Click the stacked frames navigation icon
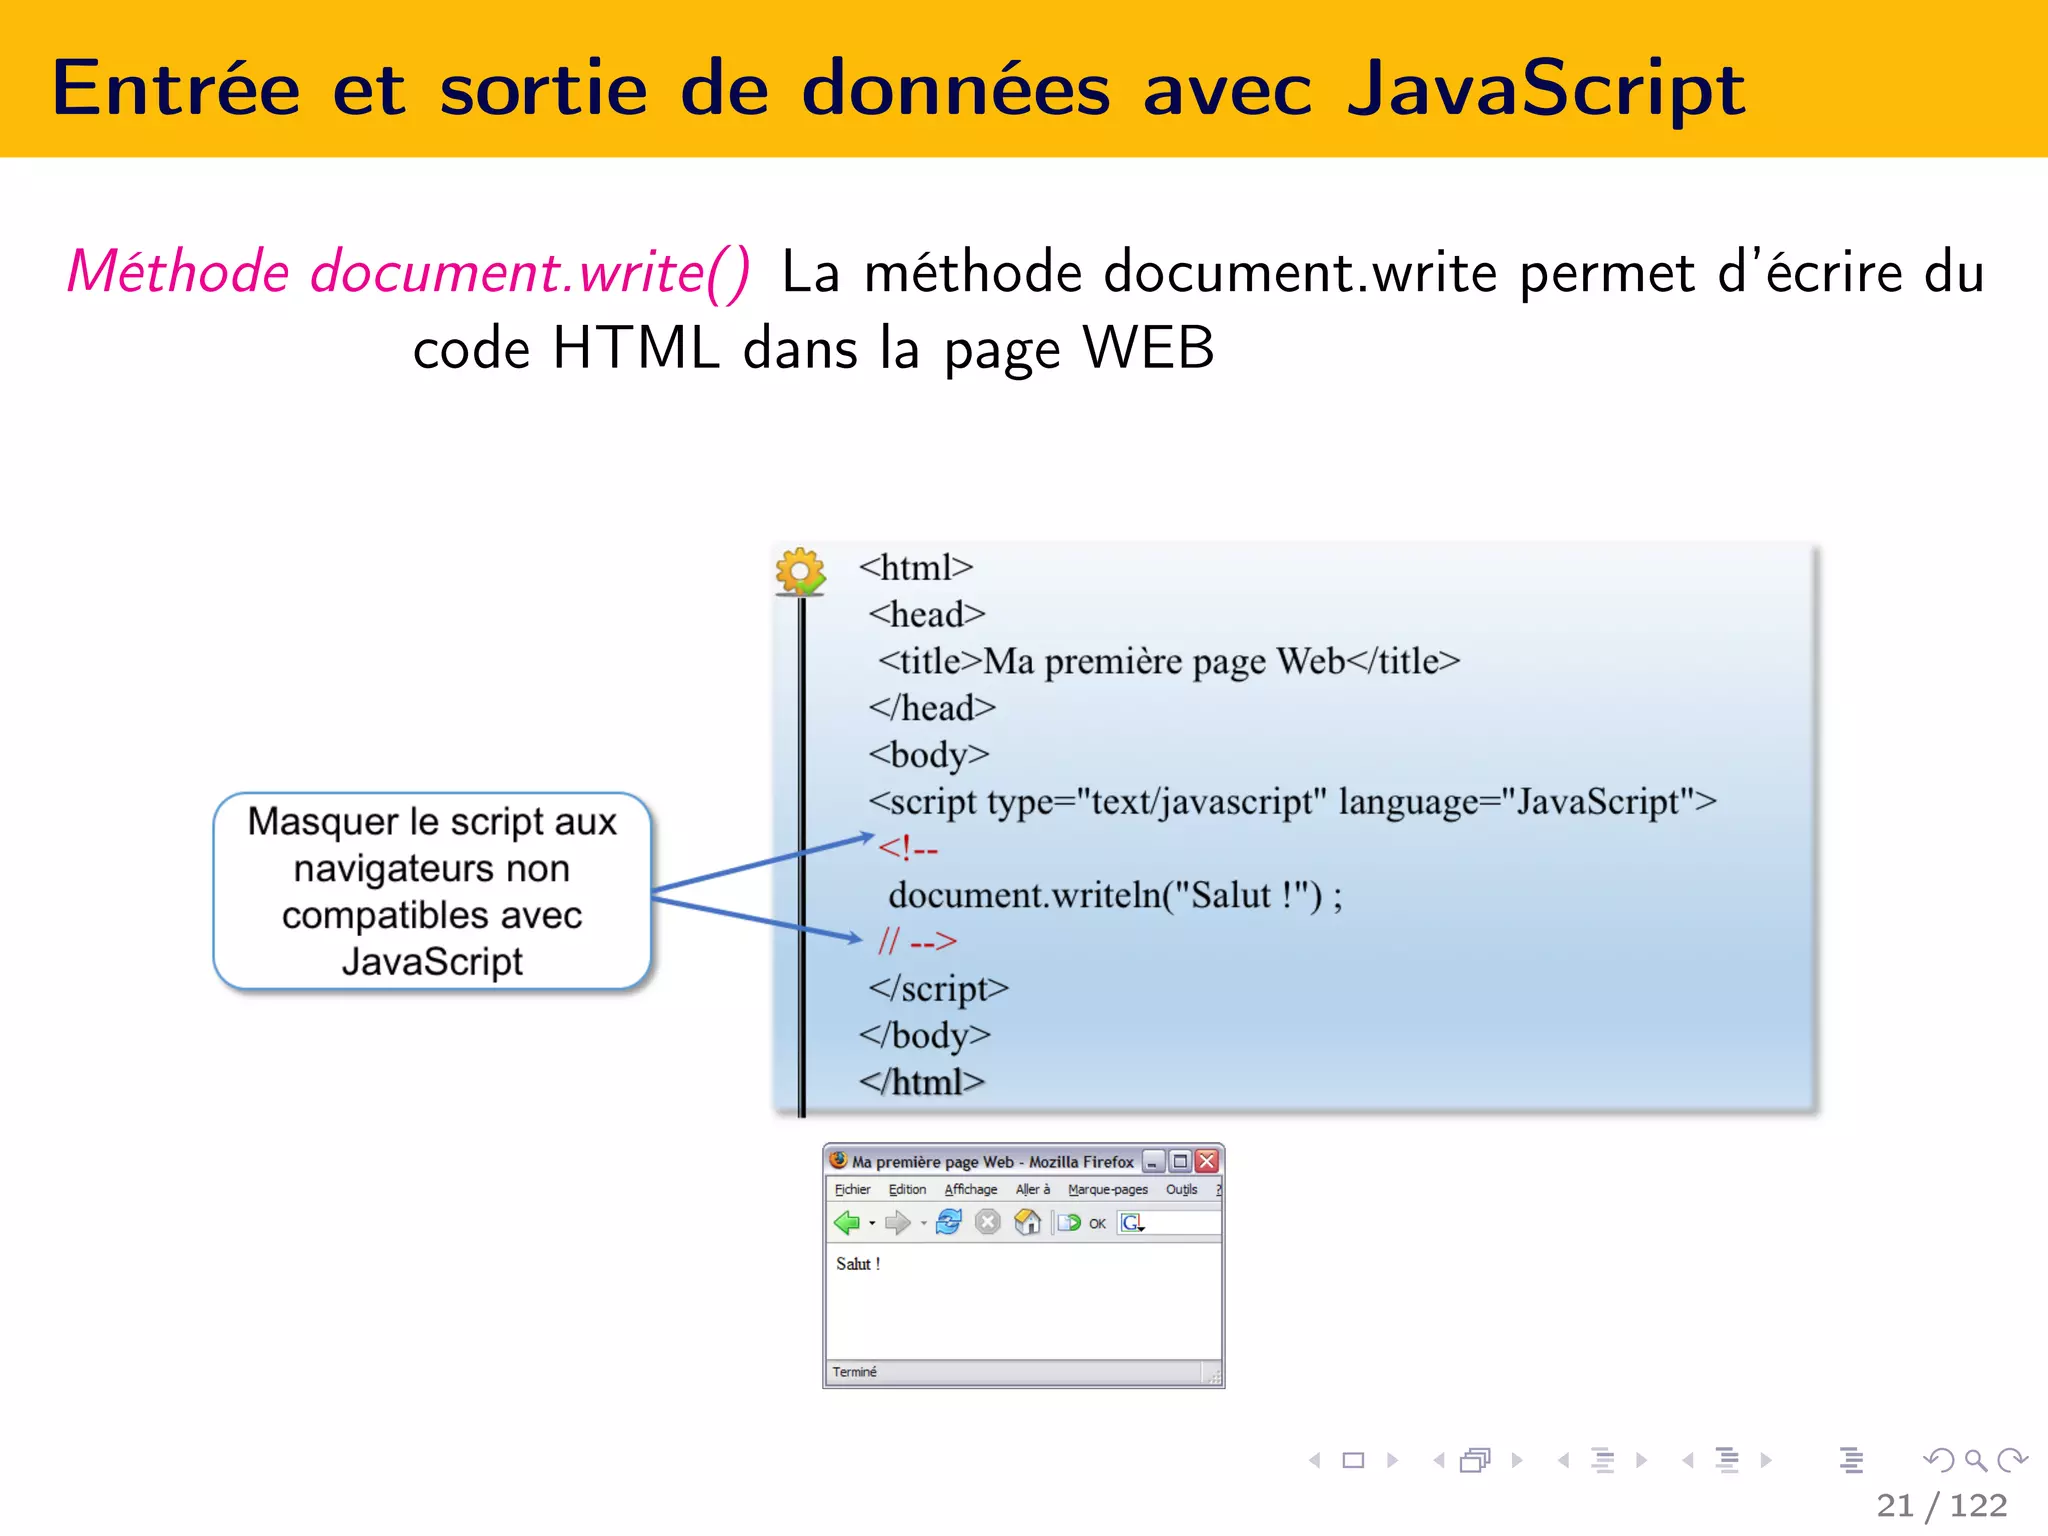Screen dimensions: 2048x1536 [1475, 1460]
